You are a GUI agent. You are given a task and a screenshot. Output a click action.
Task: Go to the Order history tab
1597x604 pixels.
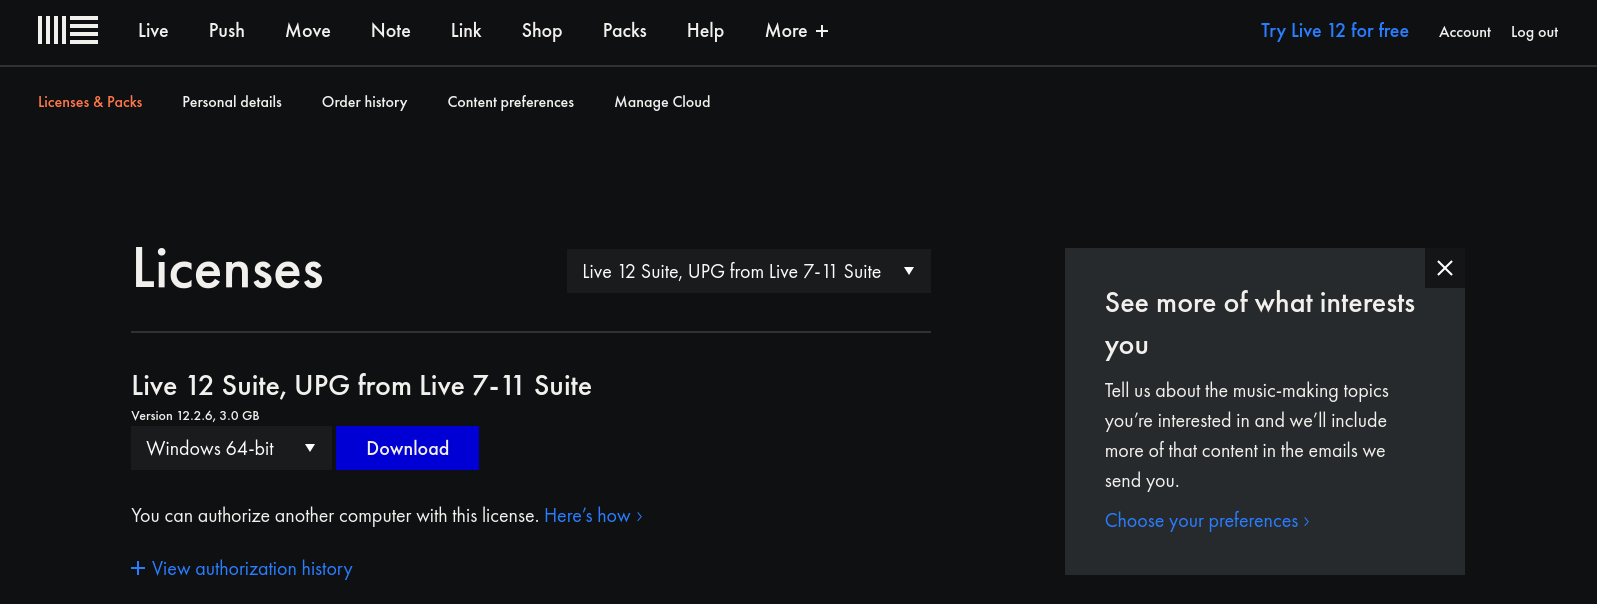point(364,102)
